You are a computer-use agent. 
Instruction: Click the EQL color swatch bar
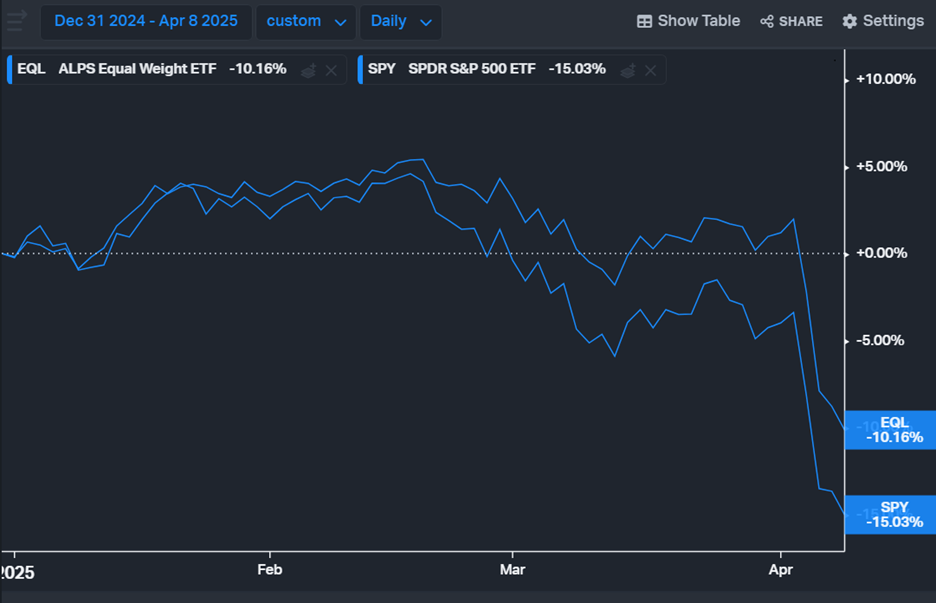10,69
